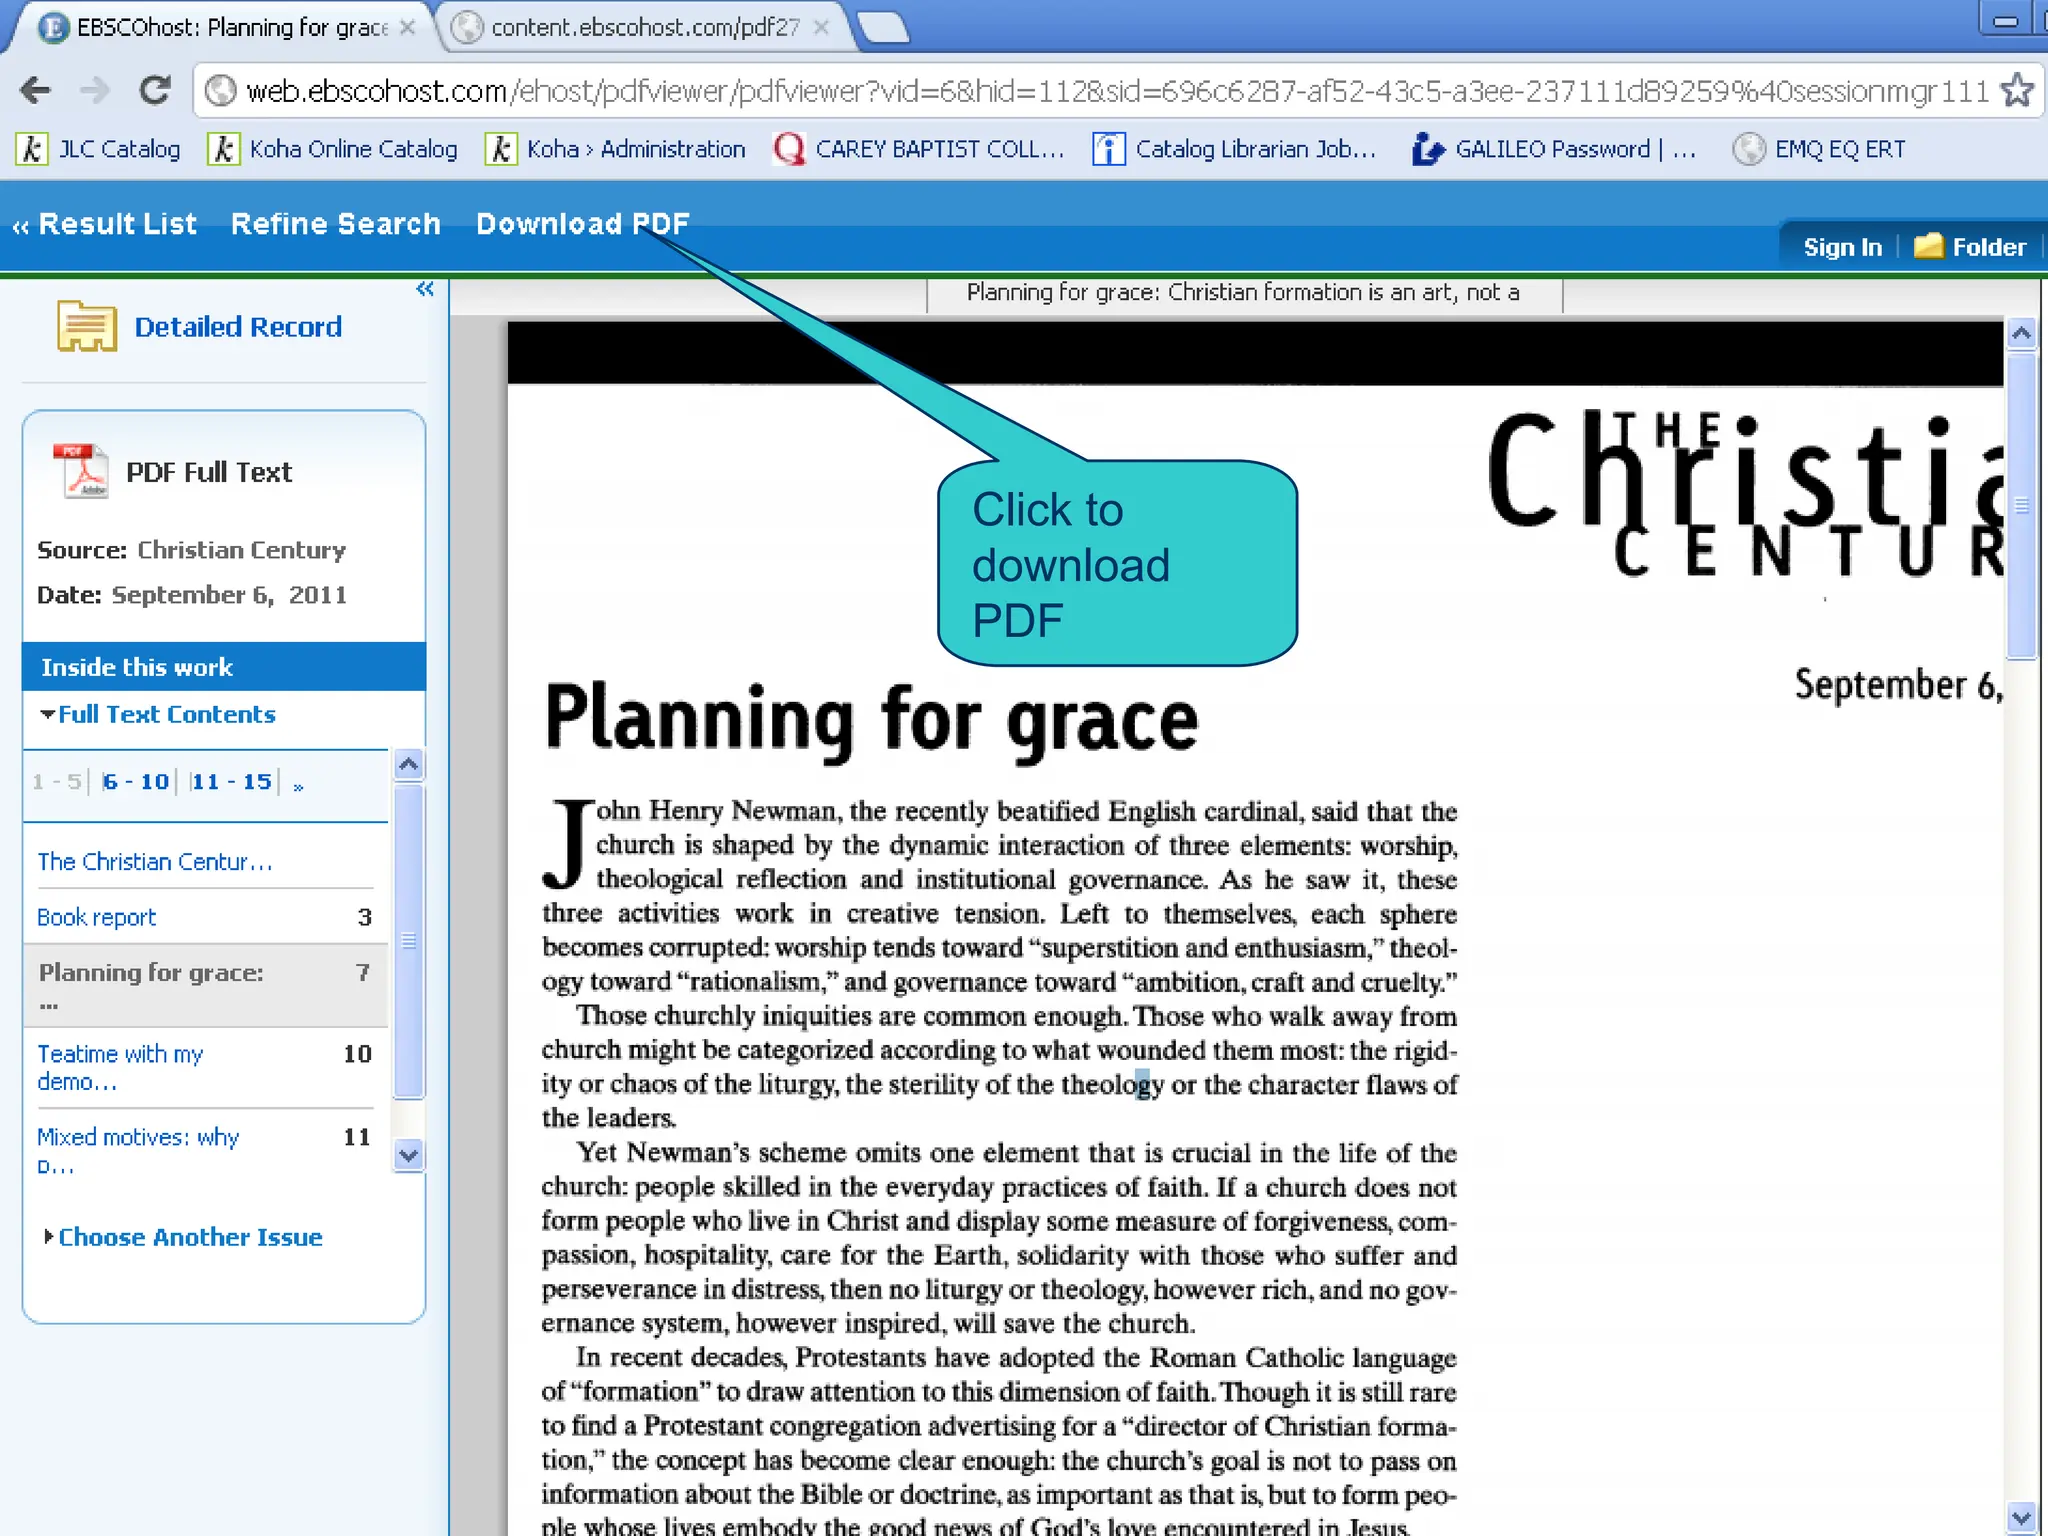This screenshot has height=1536, width=2048.
Task: Expand Choose Another Issue
Action: (x=183, y=1237)
